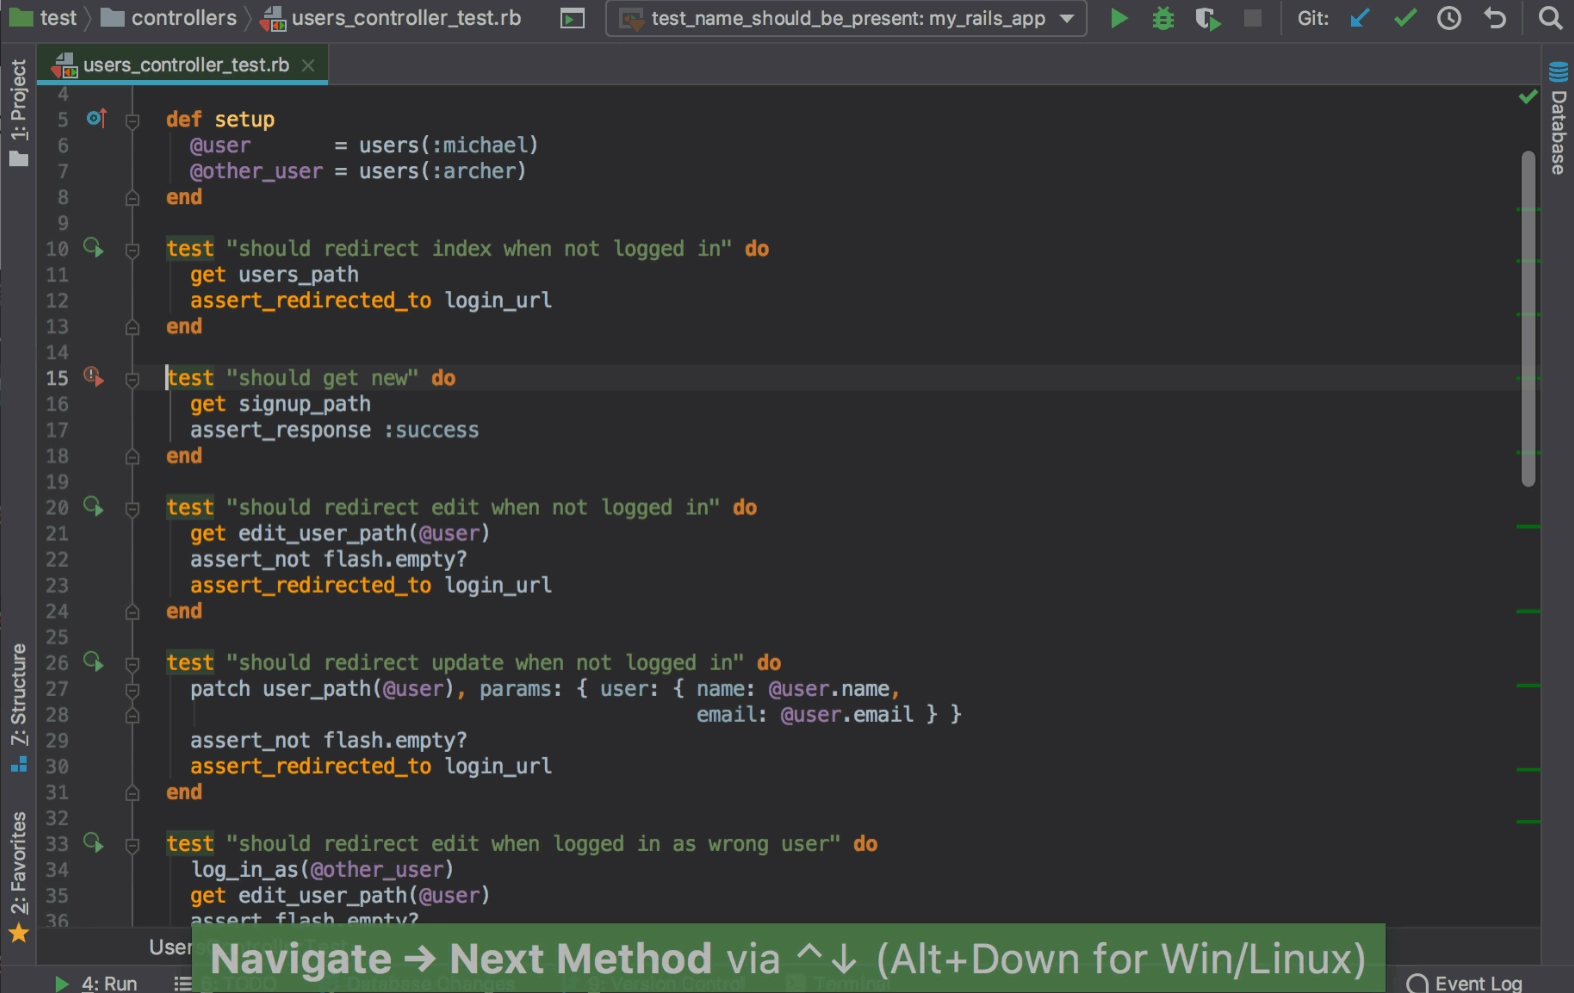Click "should get new" test name string

[x=322, y=378]
